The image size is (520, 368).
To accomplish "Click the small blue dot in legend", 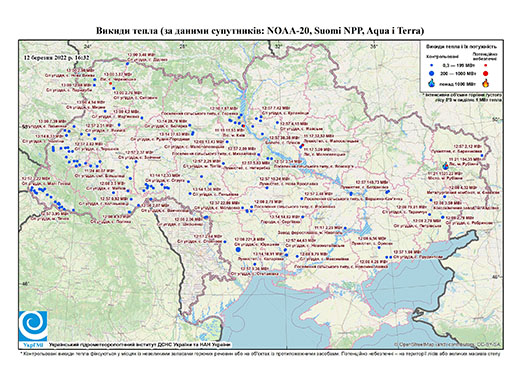I will [432, 66].
